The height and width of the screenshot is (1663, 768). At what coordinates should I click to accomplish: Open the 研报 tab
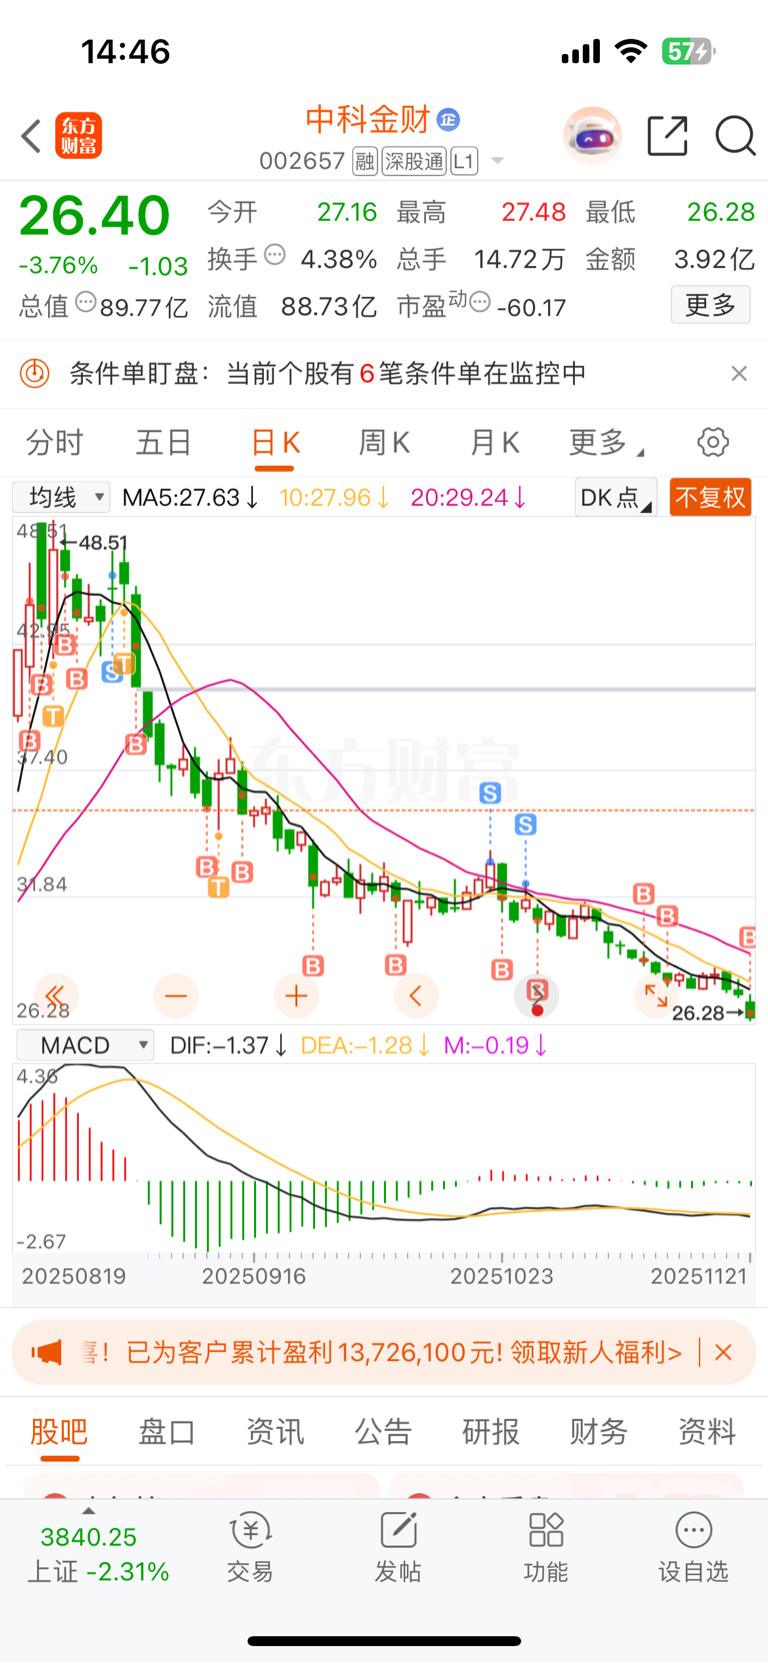coord(491,1432)
